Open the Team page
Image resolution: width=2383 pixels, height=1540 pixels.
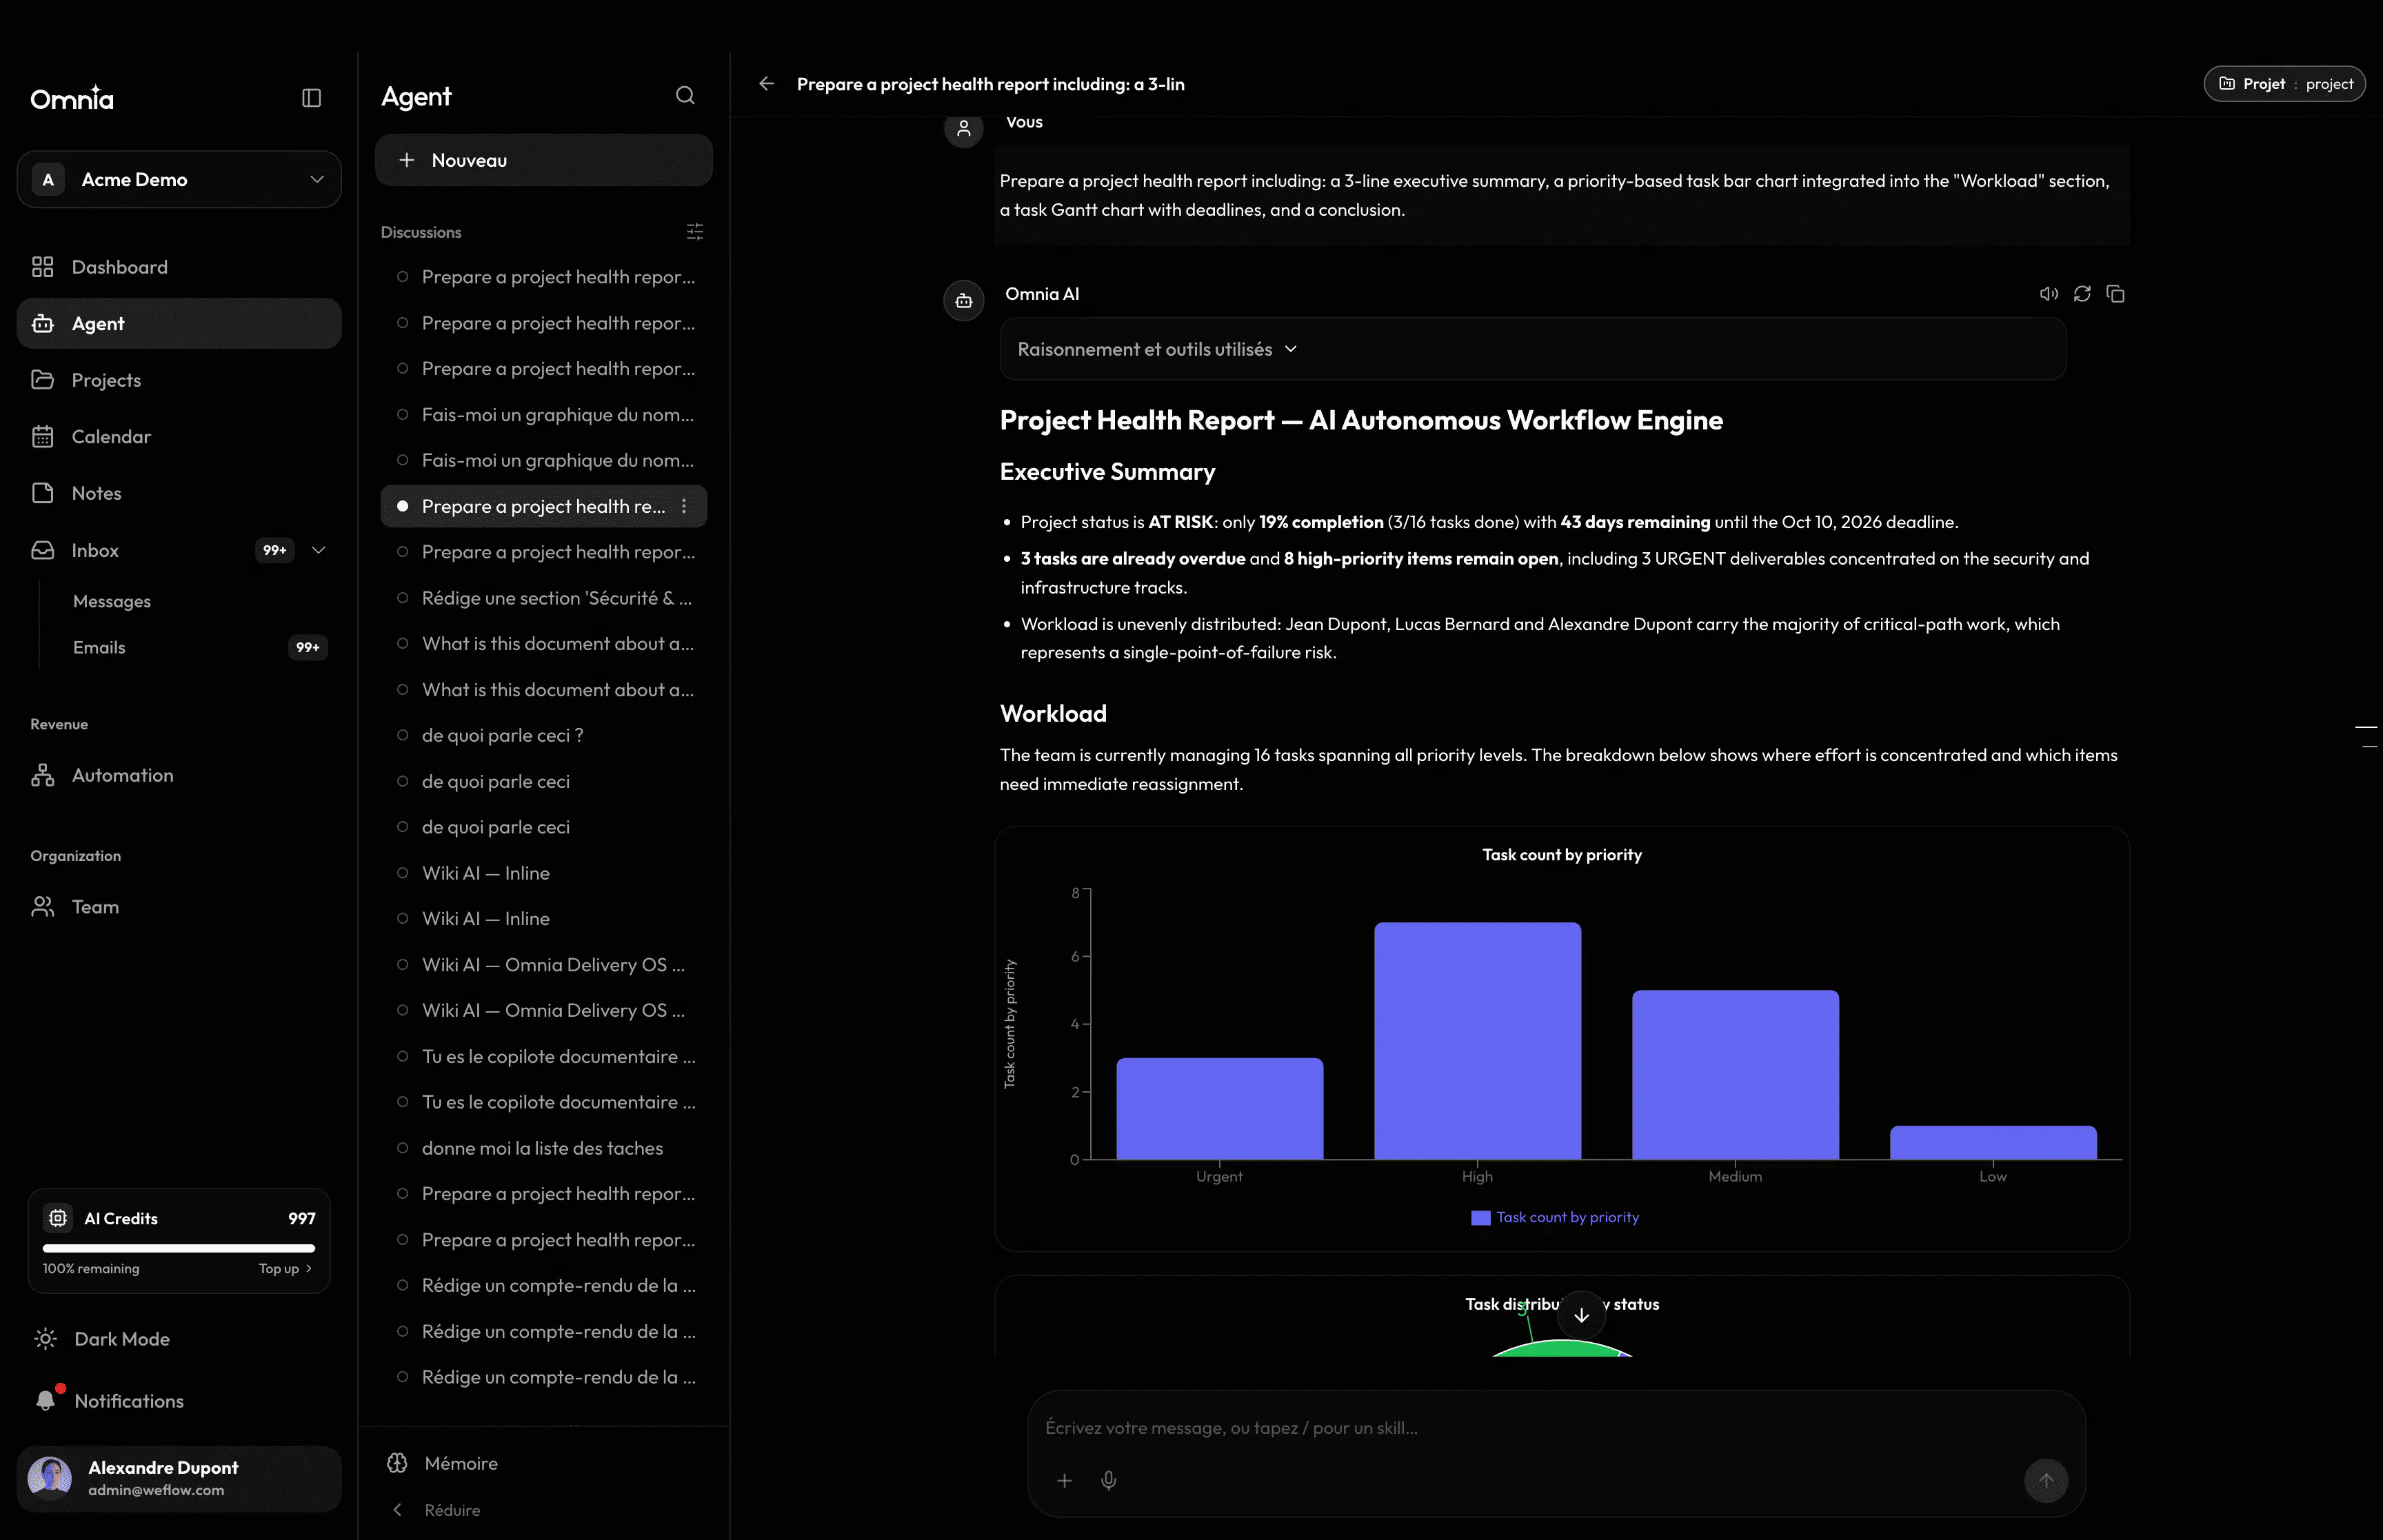pos(179,907)
